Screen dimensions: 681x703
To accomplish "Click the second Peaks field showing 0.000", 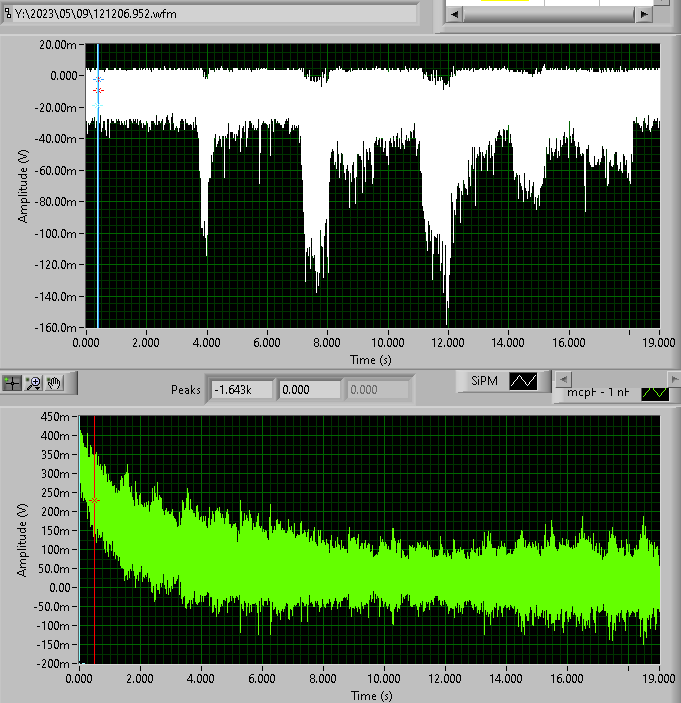I will coord(309,390).
